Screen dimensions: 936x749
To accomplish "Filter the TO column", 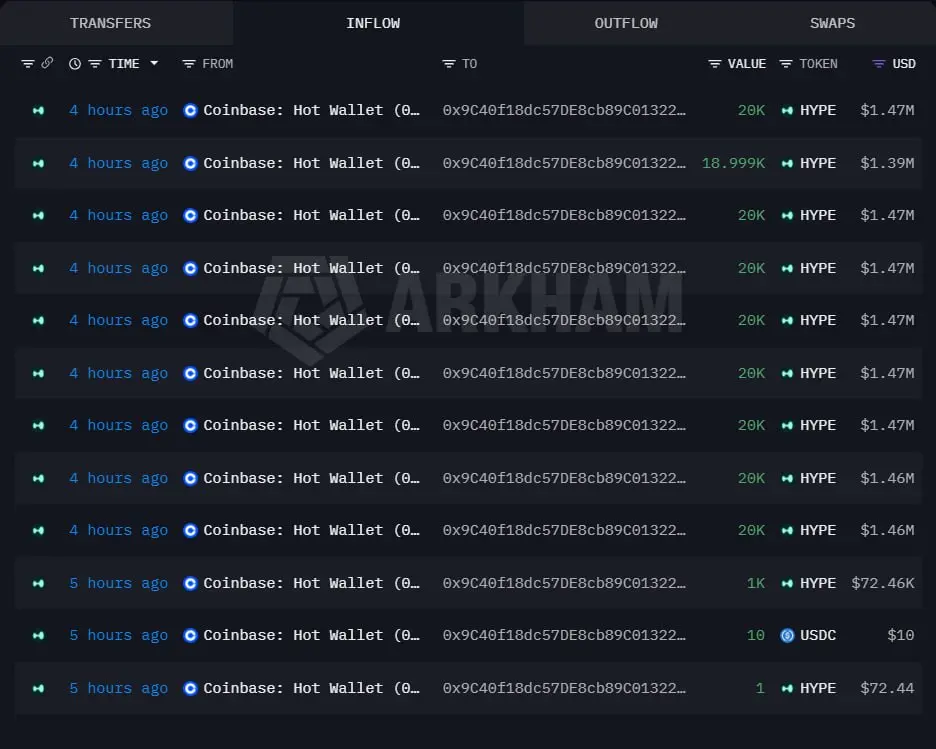I will (x=449, y=64).
